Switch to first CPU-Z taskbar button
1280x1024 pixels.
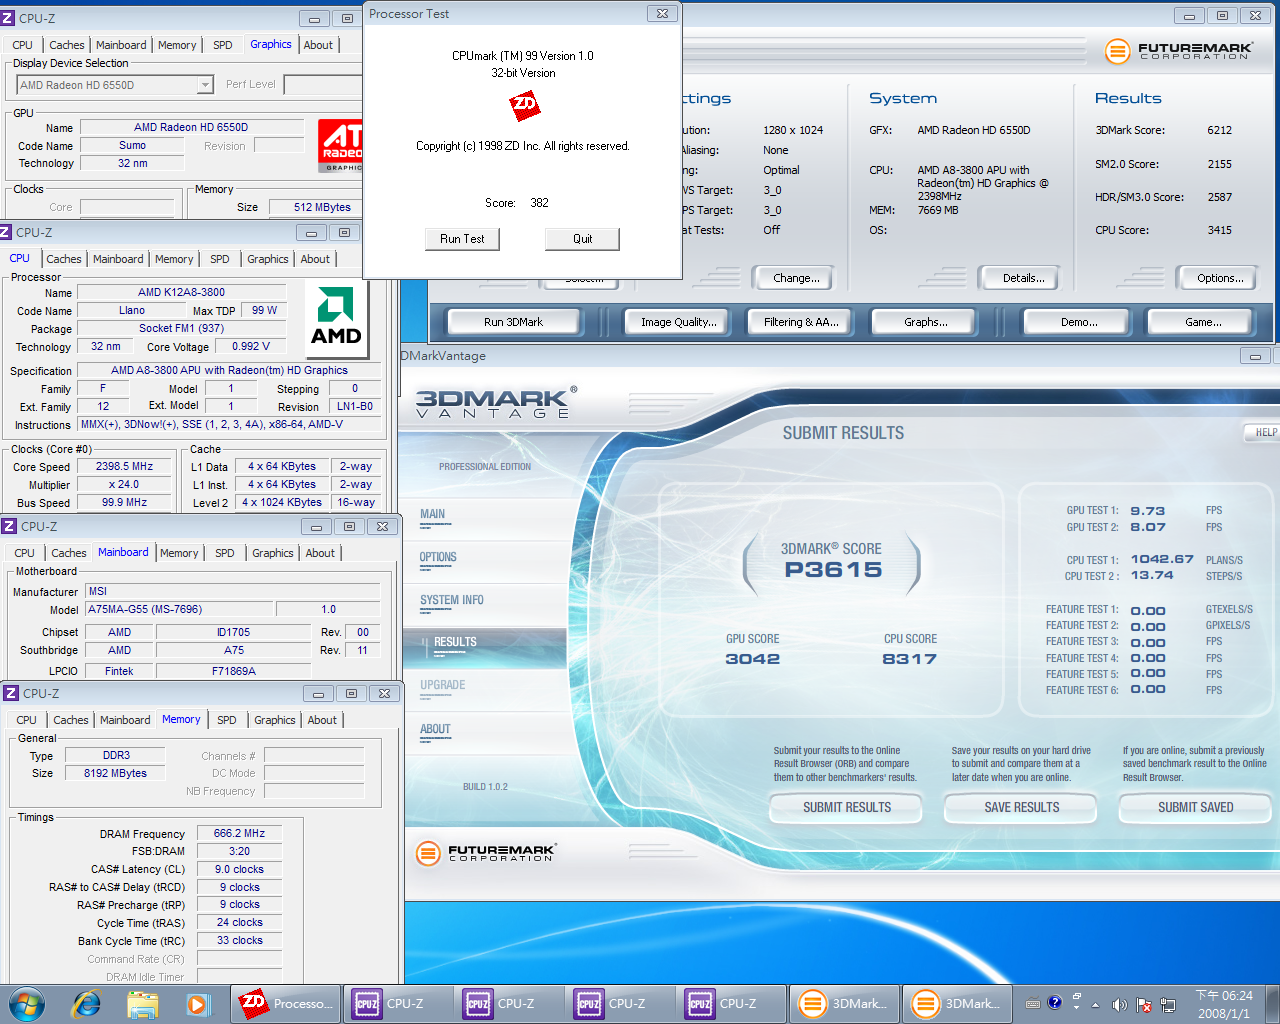397,1004
